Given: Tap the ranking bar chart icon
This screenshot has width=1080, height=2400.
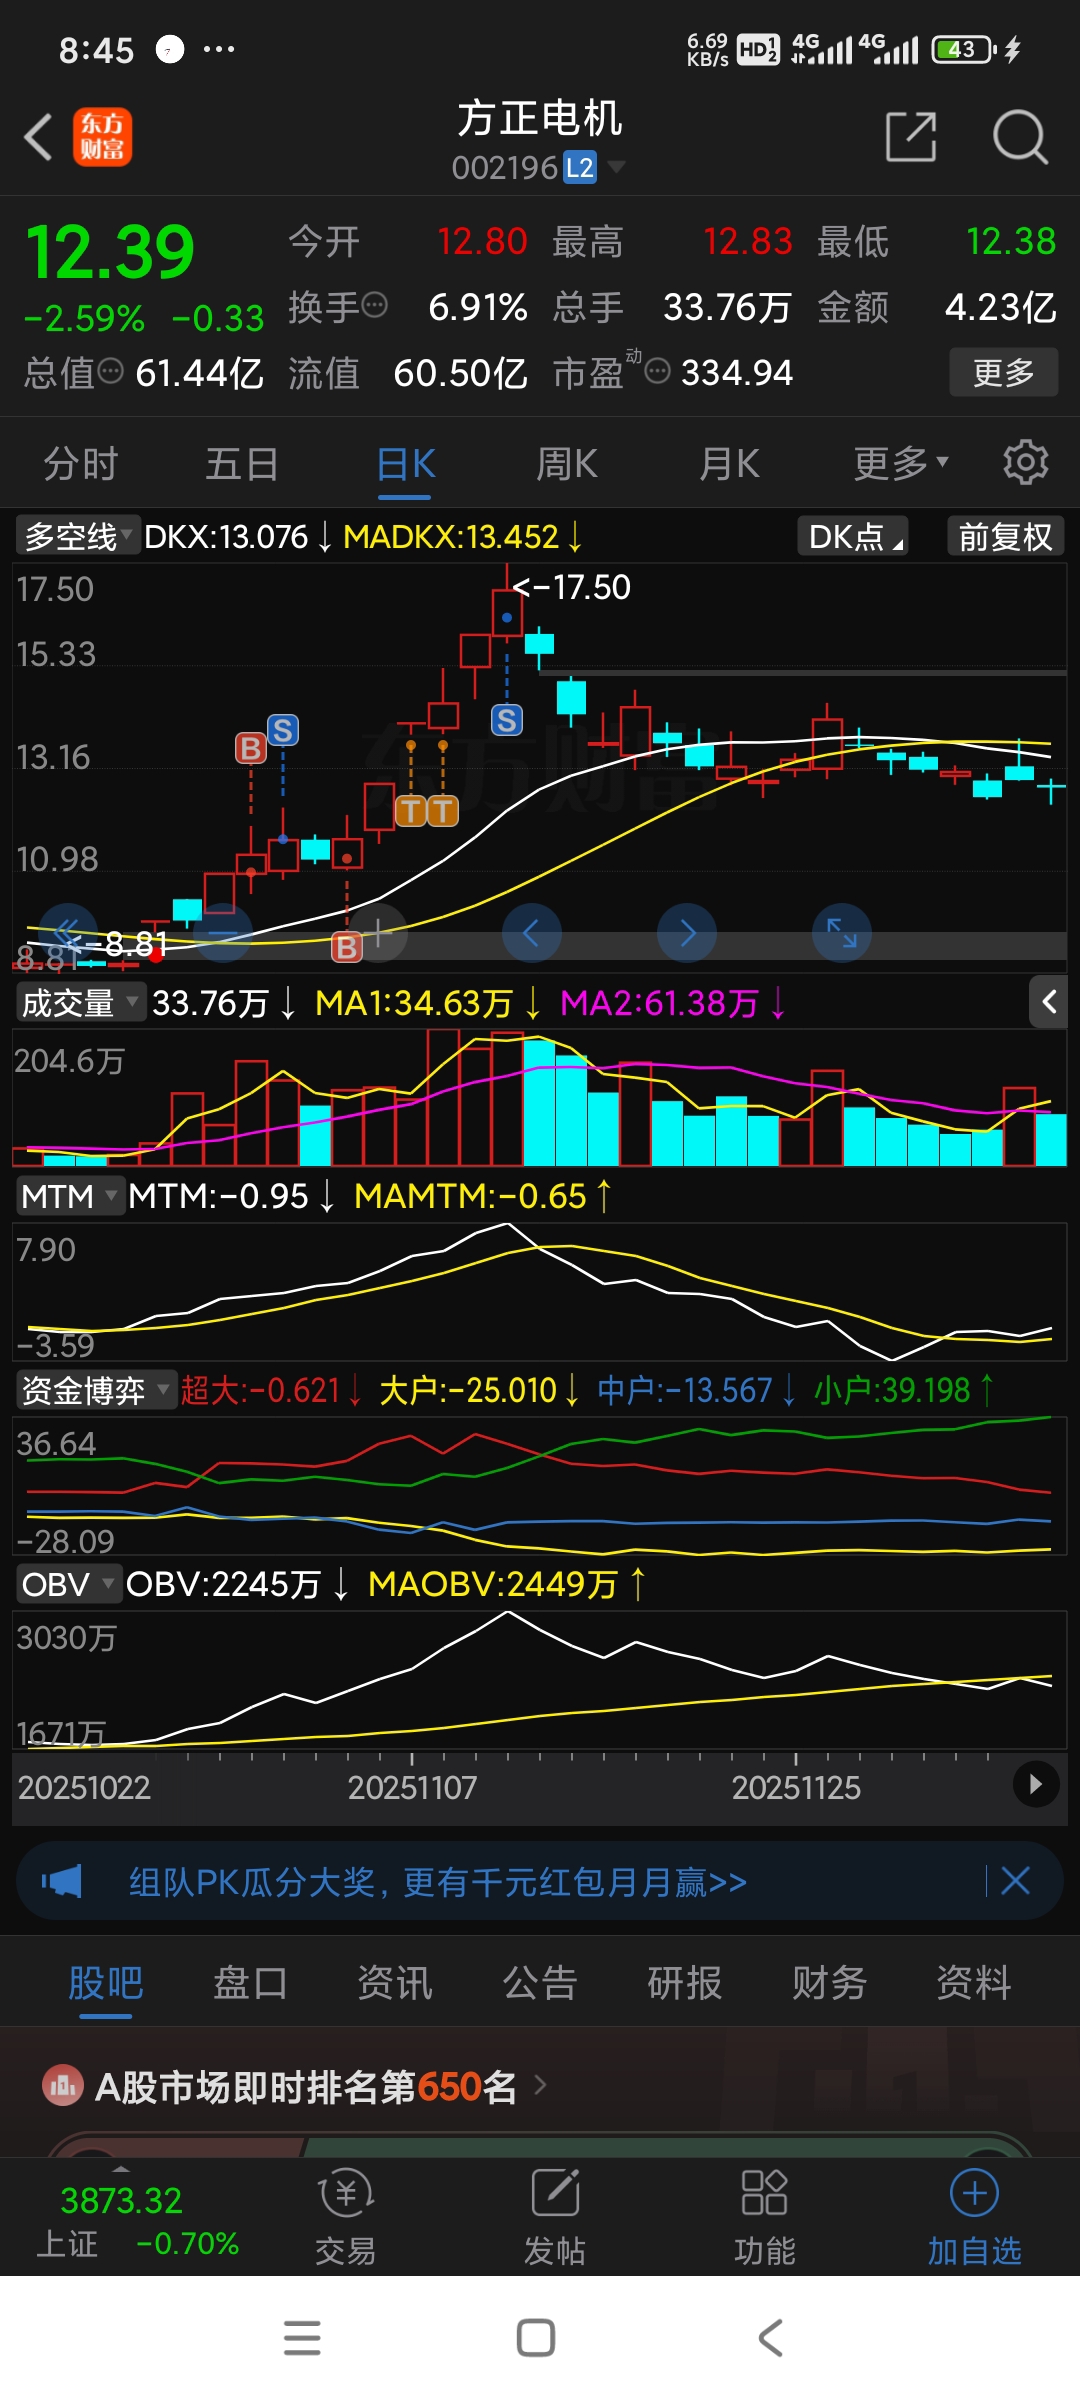Looking at the screenshot, I should [62, 2086].
